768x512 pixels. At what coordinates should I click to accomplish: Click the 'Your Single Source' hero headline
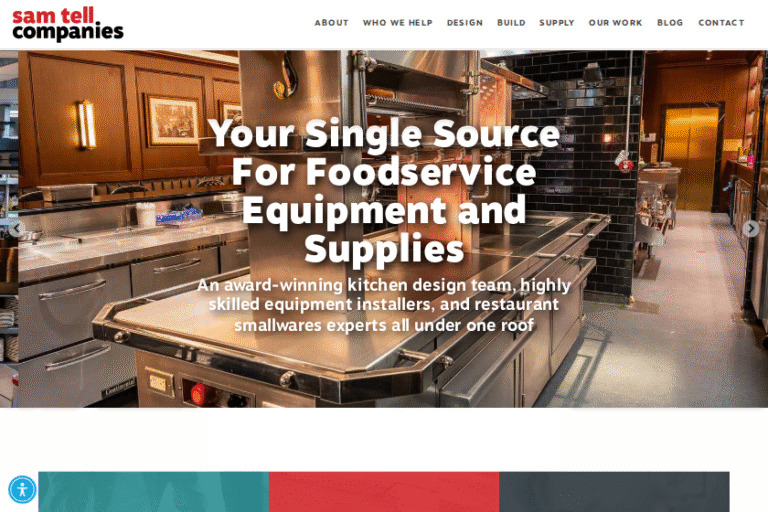384,191
